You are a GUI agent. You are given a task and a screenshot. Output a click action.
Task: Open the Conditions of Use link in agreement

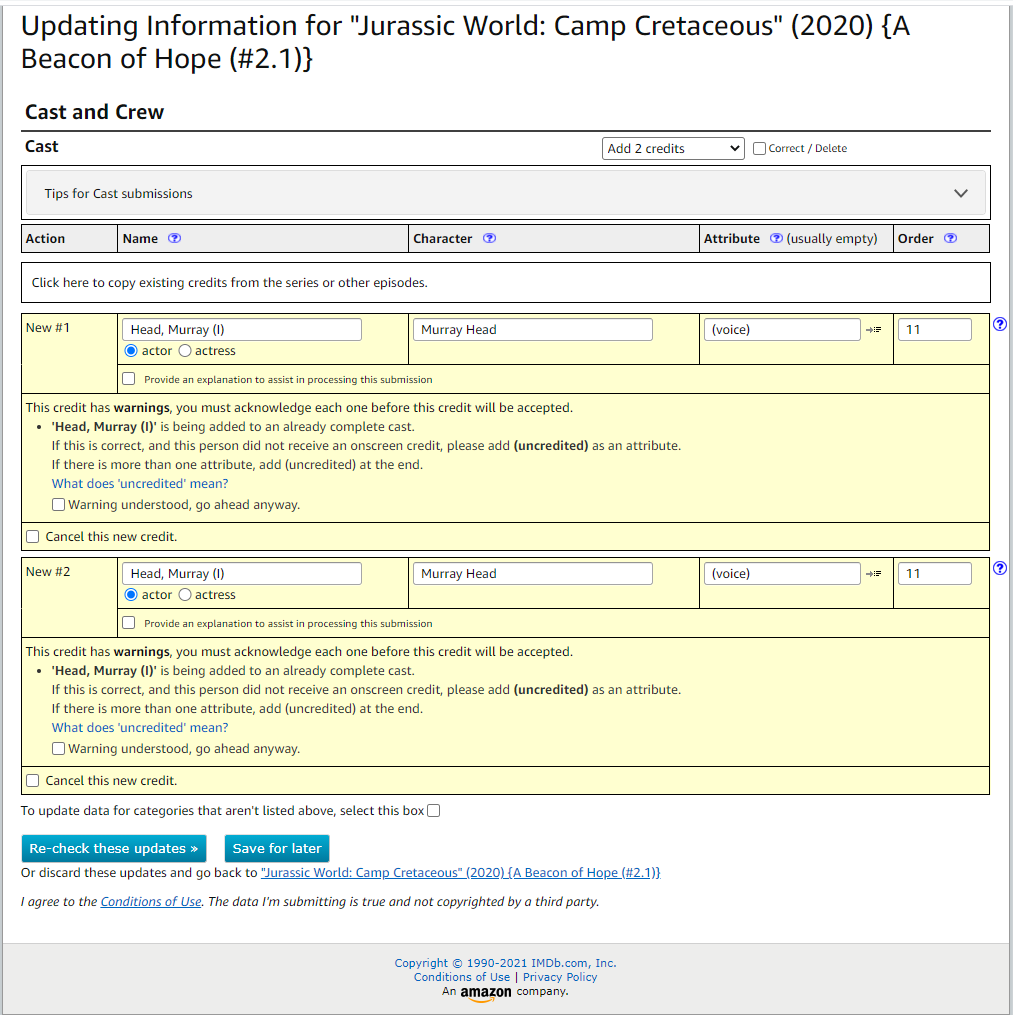coord(151,902)
